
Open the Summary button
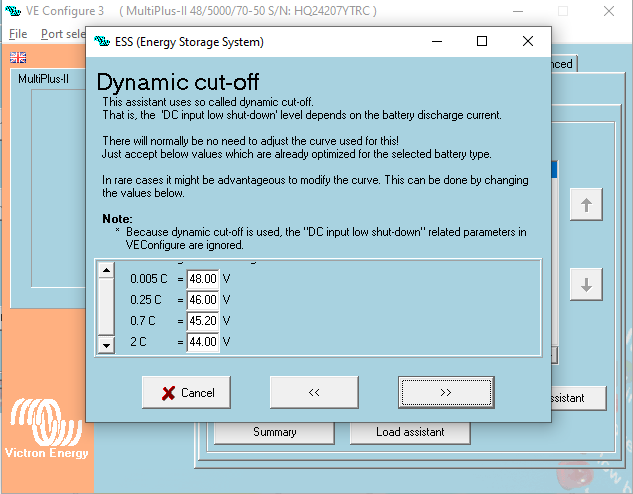point(274,432)
